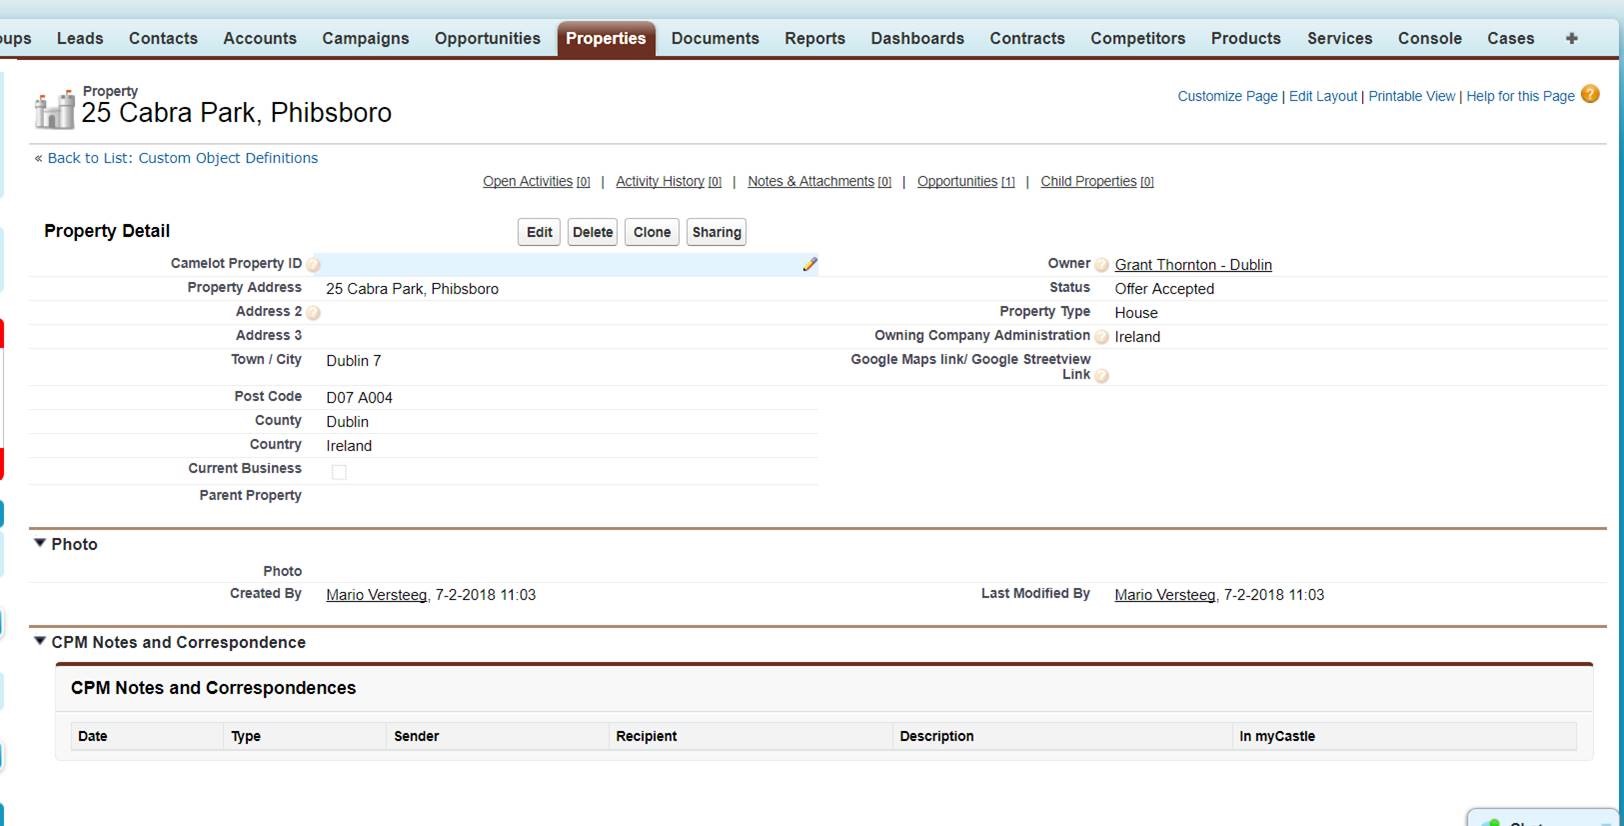Image resolution: width=1624 pixels, height=826 pixels.
Task: Open the Sharing settings button
Action: point(716,232)
